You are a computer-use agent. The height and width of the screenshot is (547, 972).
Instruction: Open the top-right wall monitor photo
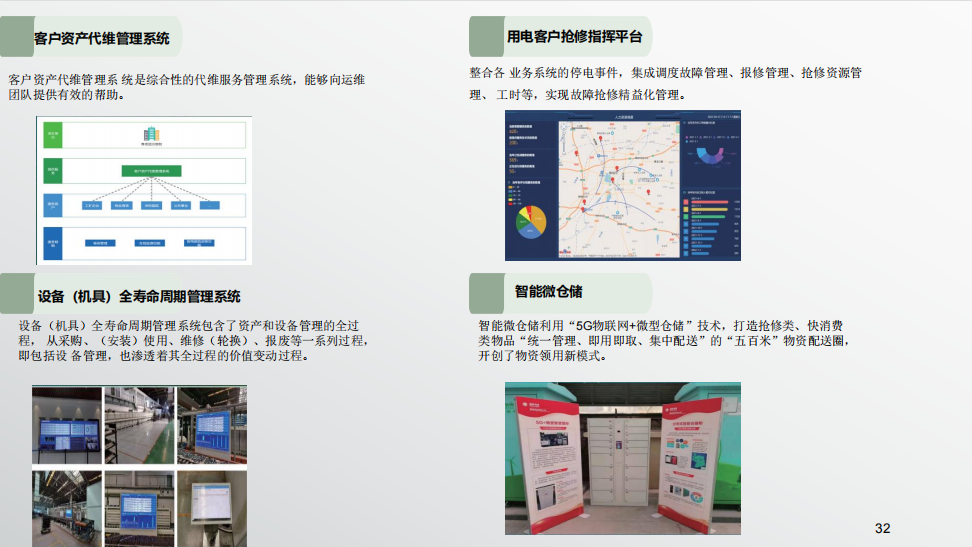(x=212, y=426)
